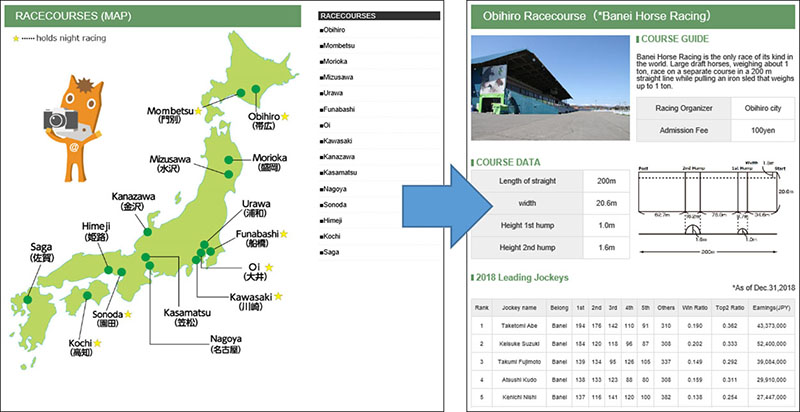800x412 pixels.
Task: Click the big blue arrow graphic
Action: click(x=406, y=199)
